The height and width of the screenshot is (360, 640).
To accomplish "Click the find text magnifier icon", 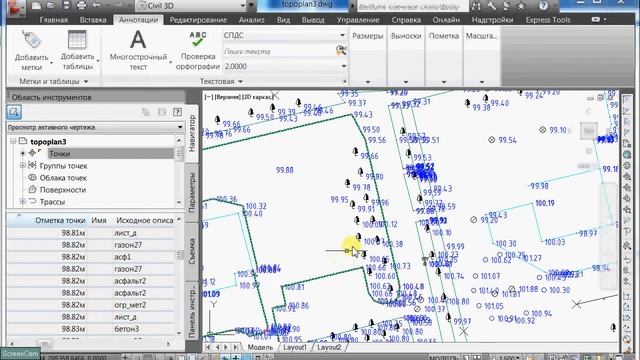I will (341, 51).
